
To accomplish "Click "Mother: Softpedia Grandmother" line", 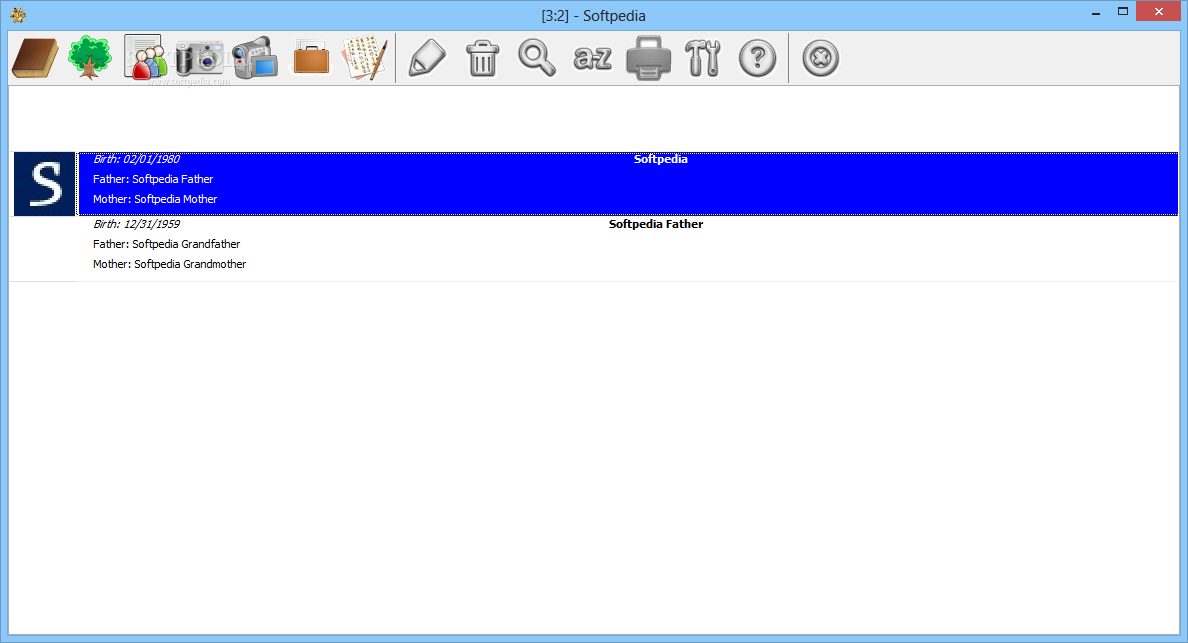I will [170, 264].
